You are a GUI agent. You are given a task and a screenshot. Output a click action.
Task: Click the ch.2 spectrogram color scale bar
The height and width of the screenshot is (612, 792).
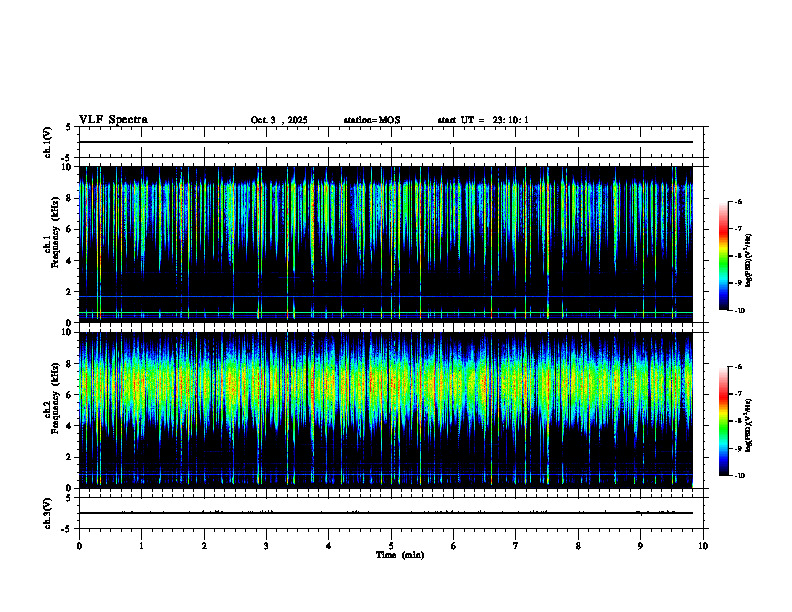coord(723,421)
